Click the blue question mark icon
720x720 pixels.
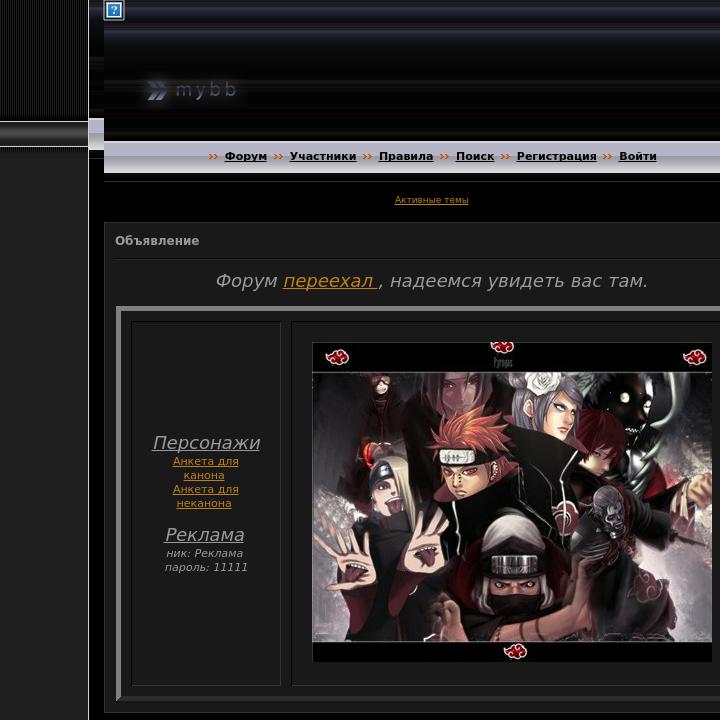pyautogui.click(x=114, y=10)
